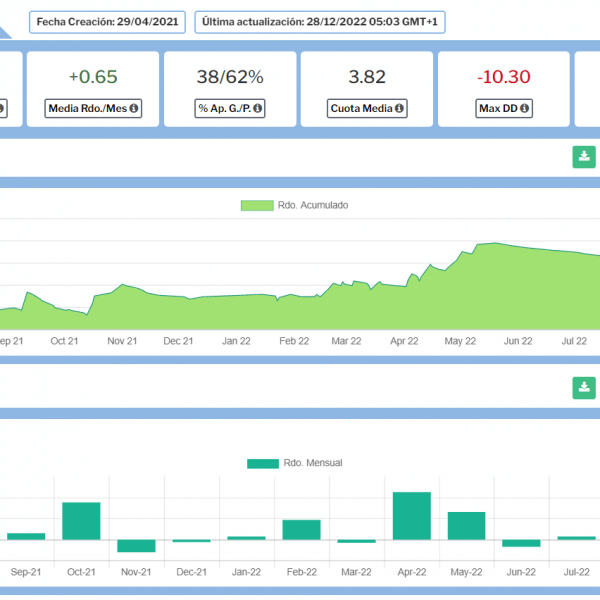Screen dimensions: 600x600
Task: Click the May-22 monthly bar
Action: (x=466, y=526)
